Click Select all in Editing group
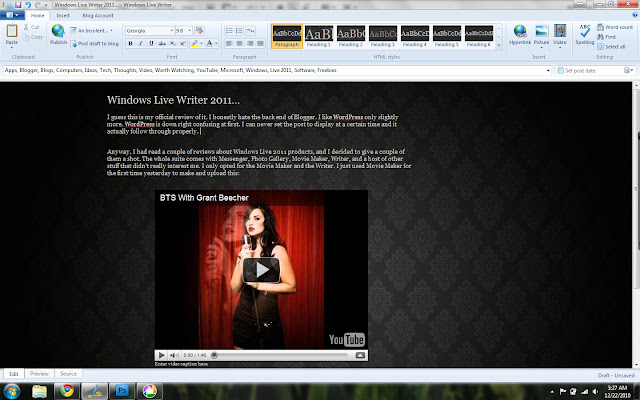Screen dimensions: 640x400 [611, 47]
